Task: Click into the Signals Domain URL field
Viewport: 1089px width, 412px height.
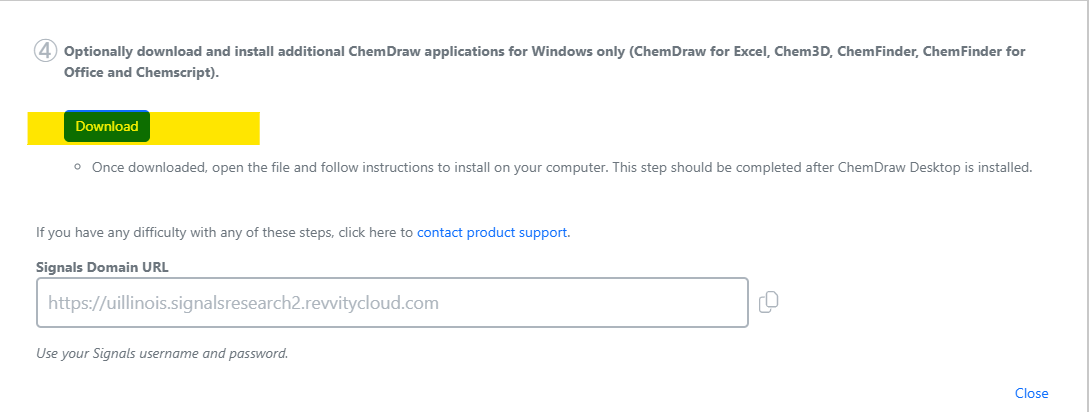Action: (392, 303)
